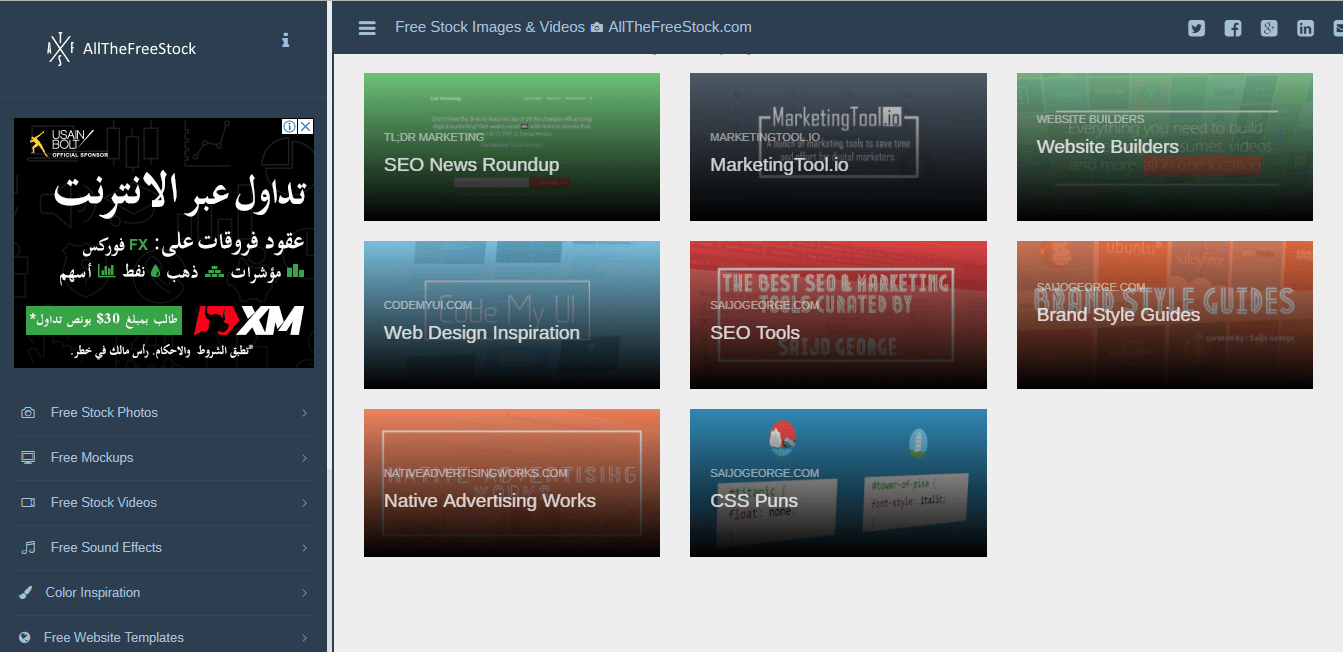Open the email share icon

pyautogui.click(x=1338, y=28)
